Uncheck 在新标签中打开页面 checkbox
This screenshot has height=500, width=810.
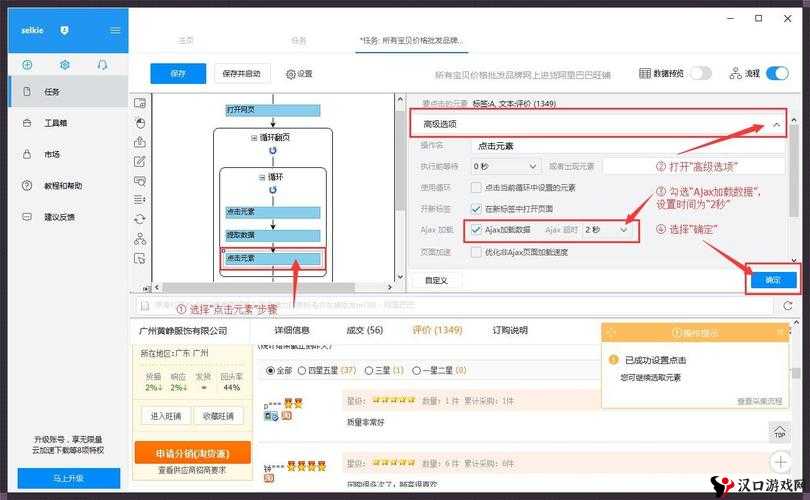click(x=476, y=209)
